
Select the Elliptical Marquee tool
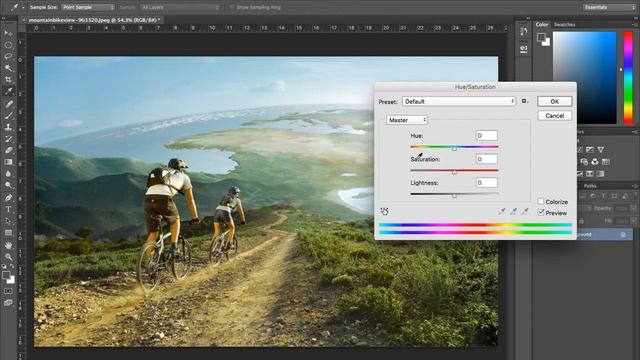tap(8, 45)
